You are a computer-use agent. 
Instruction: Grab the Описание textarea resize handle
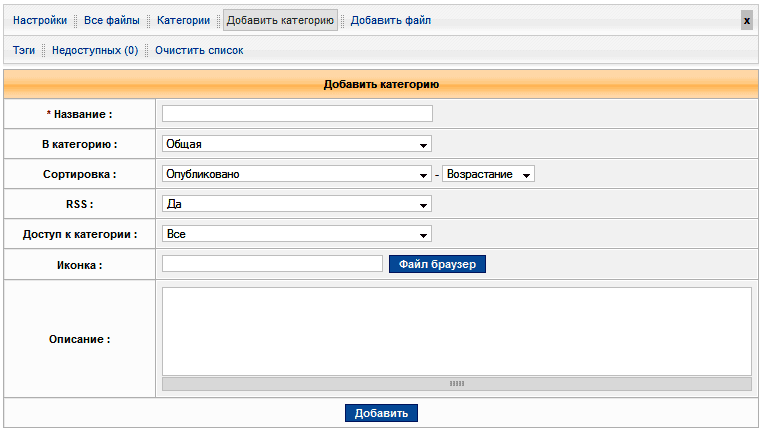point(456,383)
